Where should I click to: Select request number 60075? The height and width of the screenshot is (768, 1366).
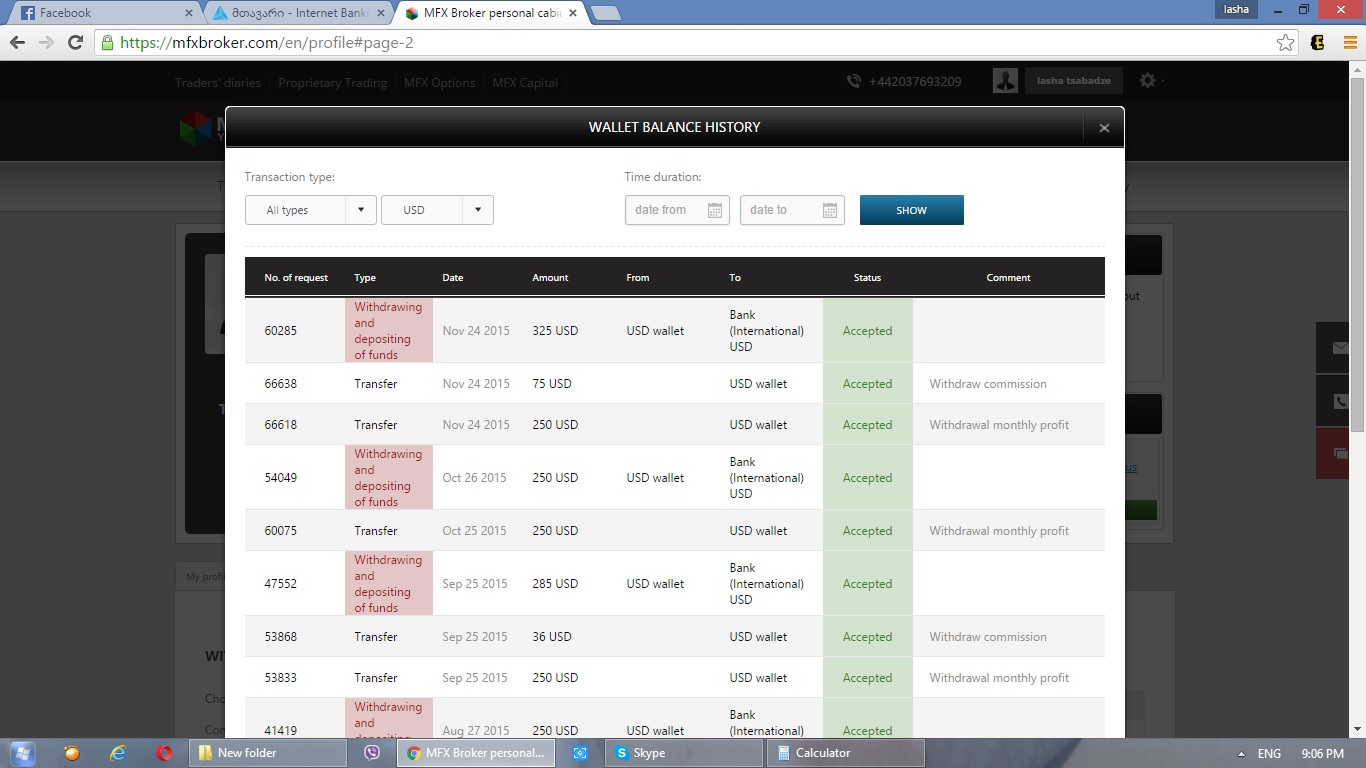tap(281, 531)
